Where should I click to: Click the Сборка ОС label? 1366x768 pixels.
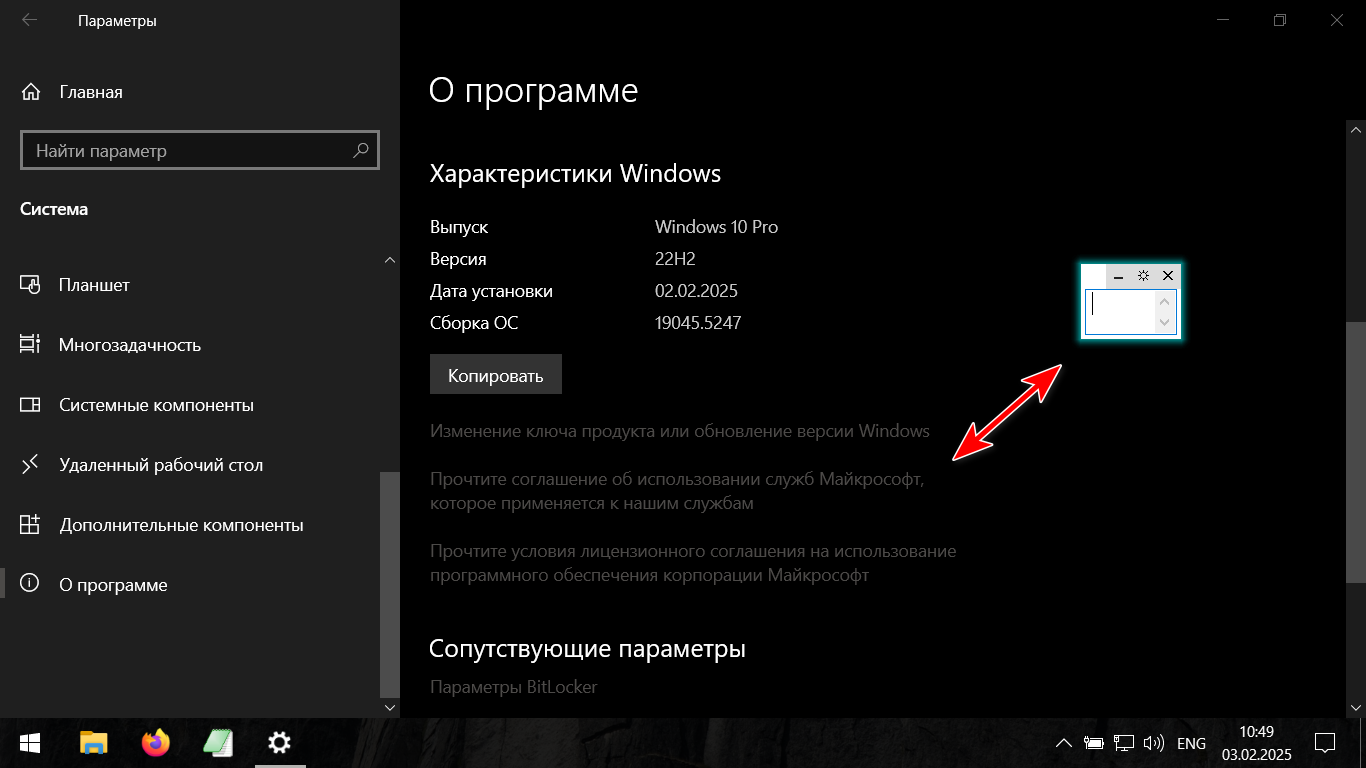click(x=474, y=323)
